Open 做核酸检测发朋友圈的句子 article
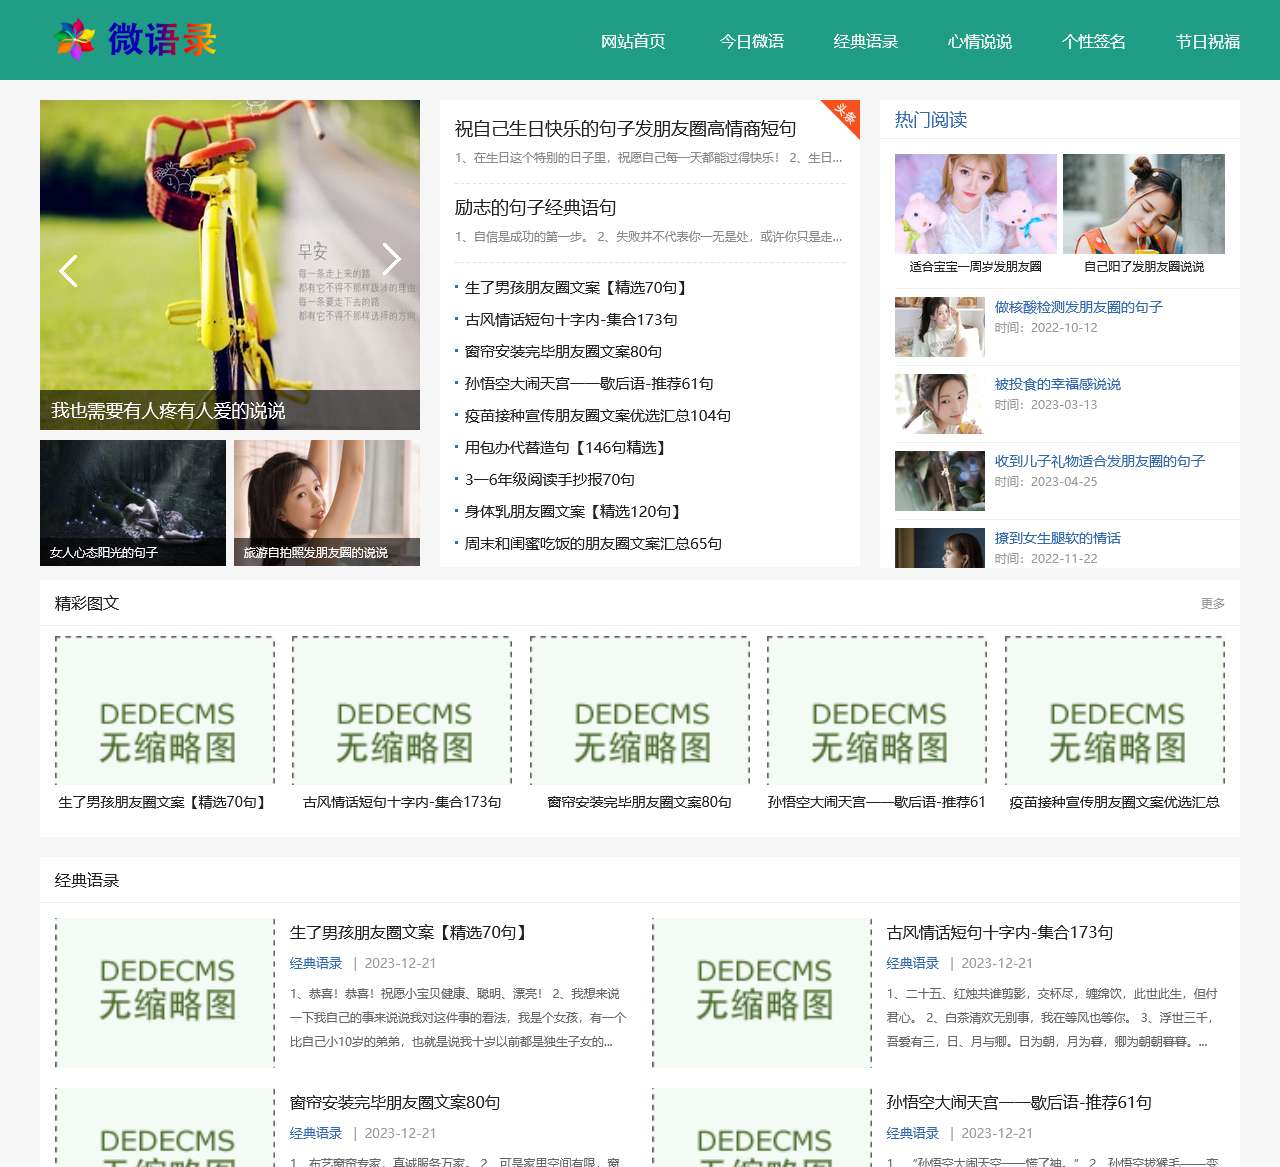1280x1167 pixels. pyautogui.click(x=1077, y=307)
